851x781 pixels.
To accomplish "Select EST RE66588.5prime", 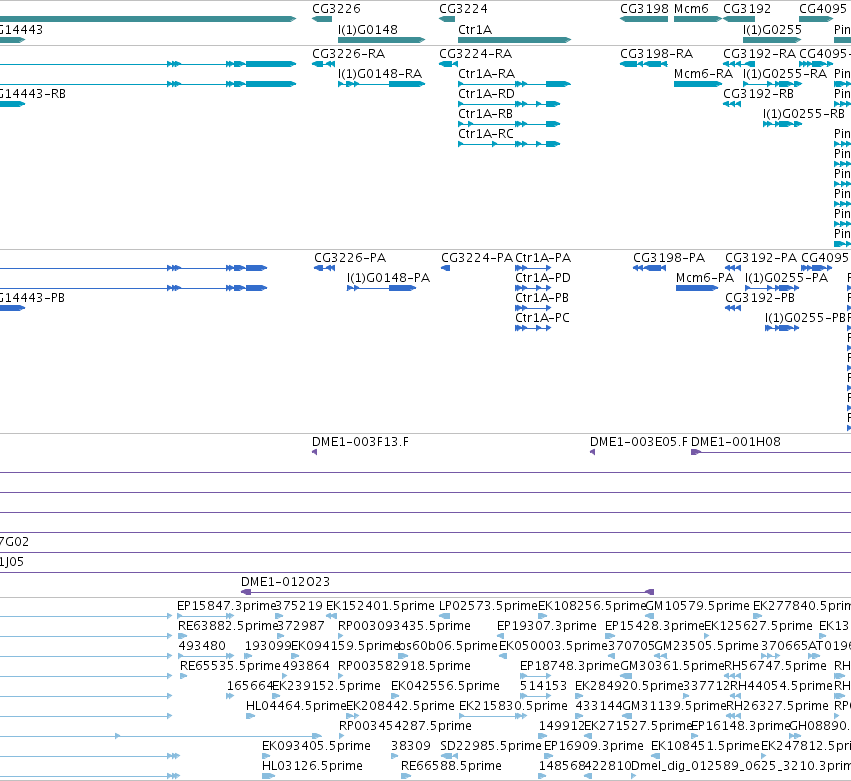I will (x=451, y=766).
